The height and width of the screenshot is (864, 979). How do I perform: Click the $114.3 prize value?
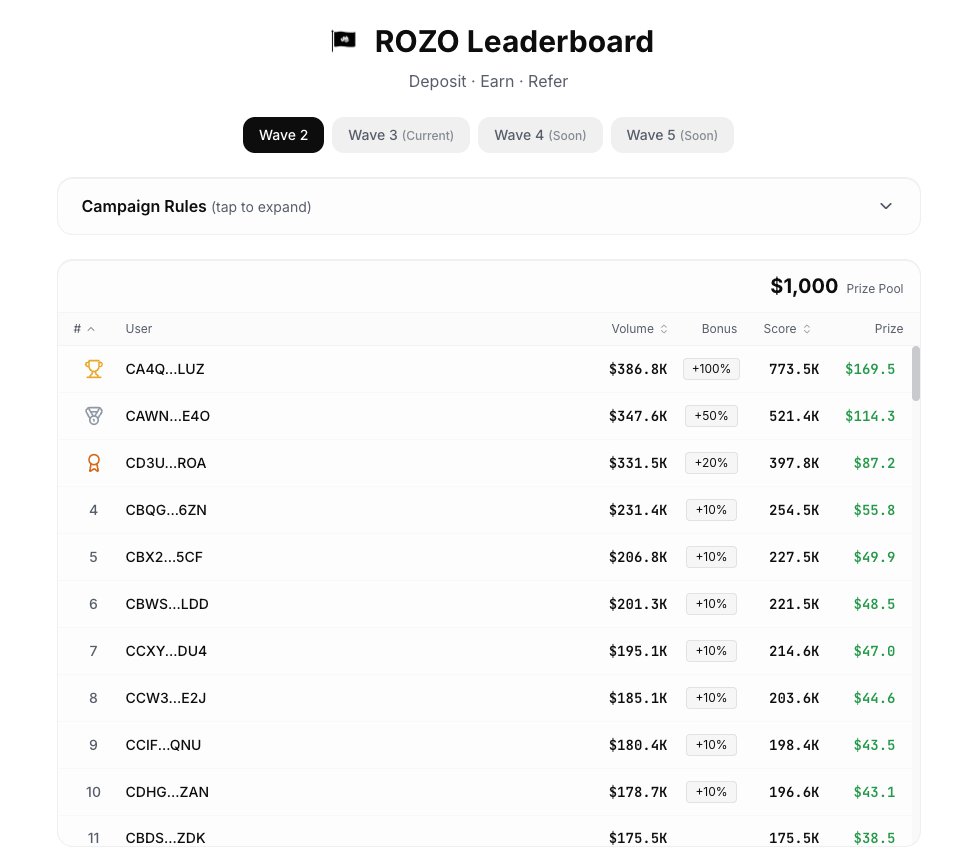(x=870, y=416)
